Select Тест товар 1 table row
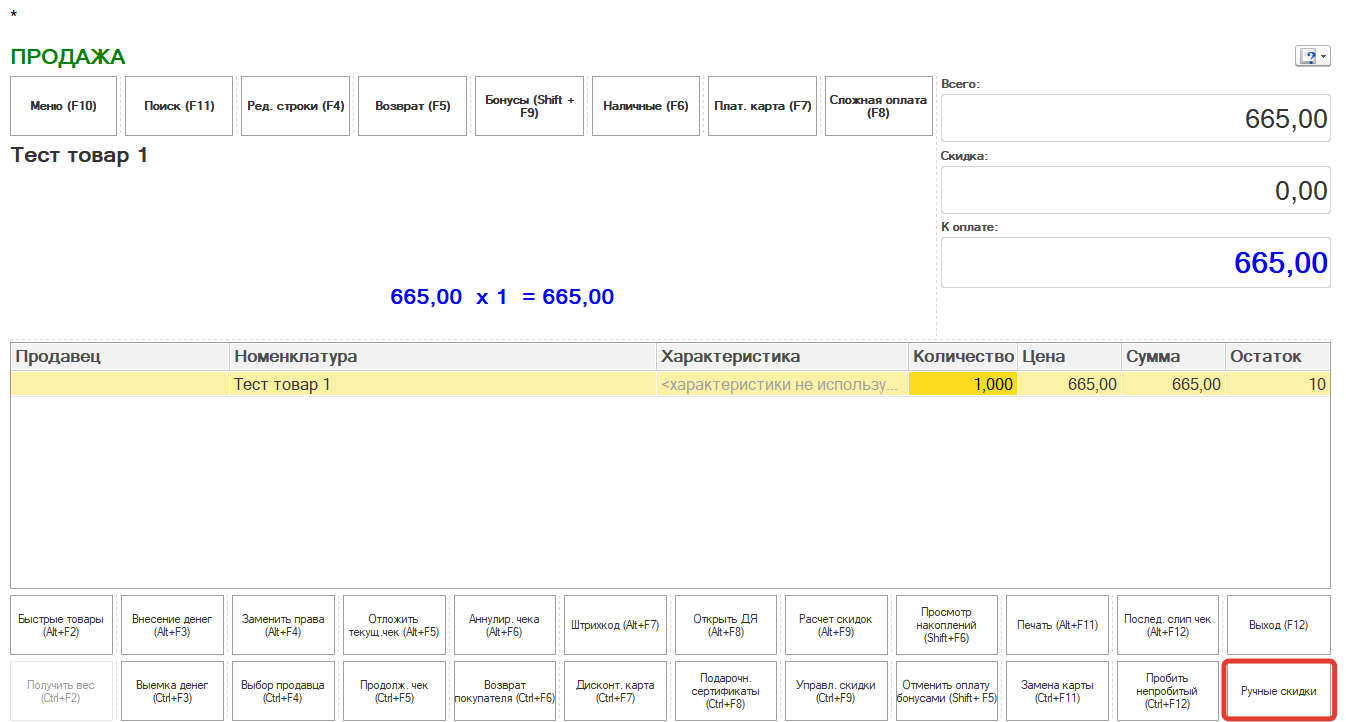Image resolution: width=1346 pixels, height=722 pixels. click(x=442, y=384)
